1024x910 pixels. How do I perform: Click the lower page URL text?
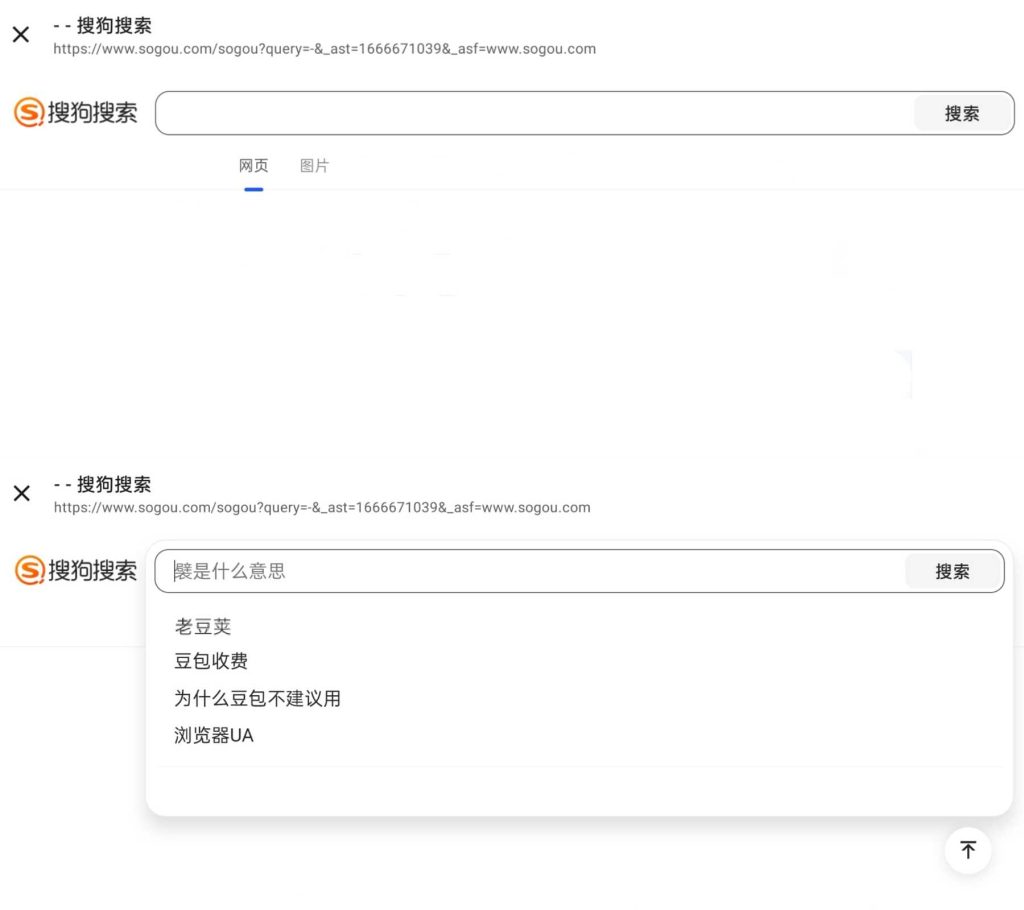click(x=322, y=508)
